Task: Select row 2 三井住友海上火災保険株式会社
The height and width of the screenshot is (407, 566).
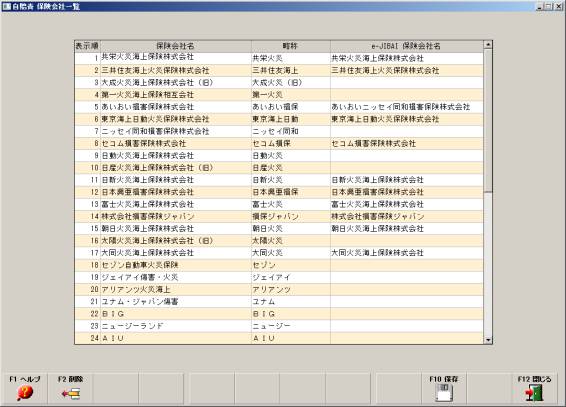Action: coord(175,70)
